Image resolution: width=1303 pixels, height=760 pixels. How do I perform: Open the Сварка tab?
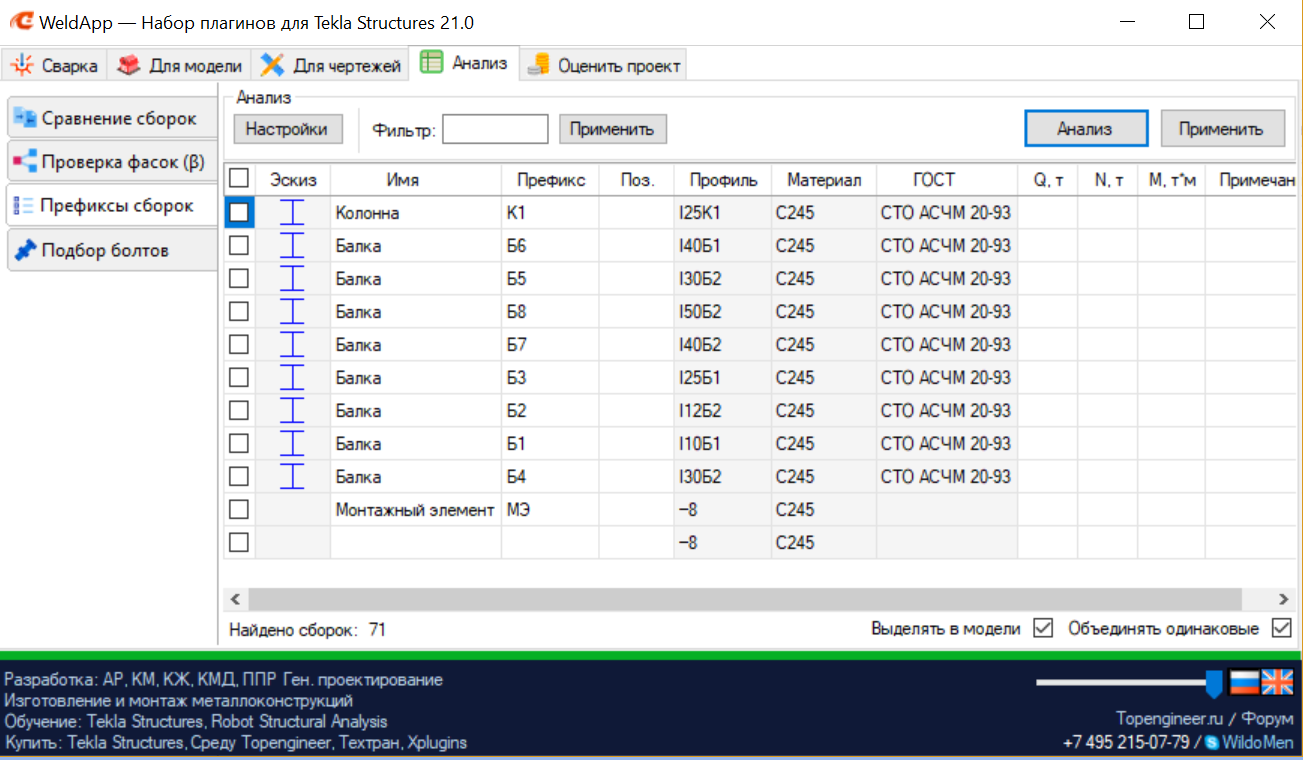pyautogui.click(x=55, y=66)
